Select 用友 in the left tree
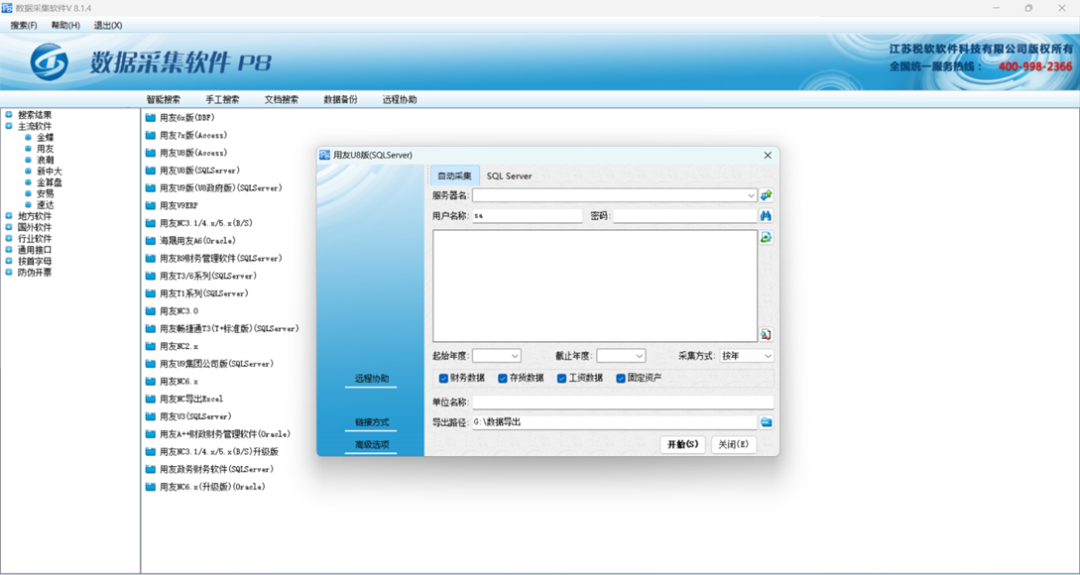The height and width of the screenshot is (575, 1080). 45,149
